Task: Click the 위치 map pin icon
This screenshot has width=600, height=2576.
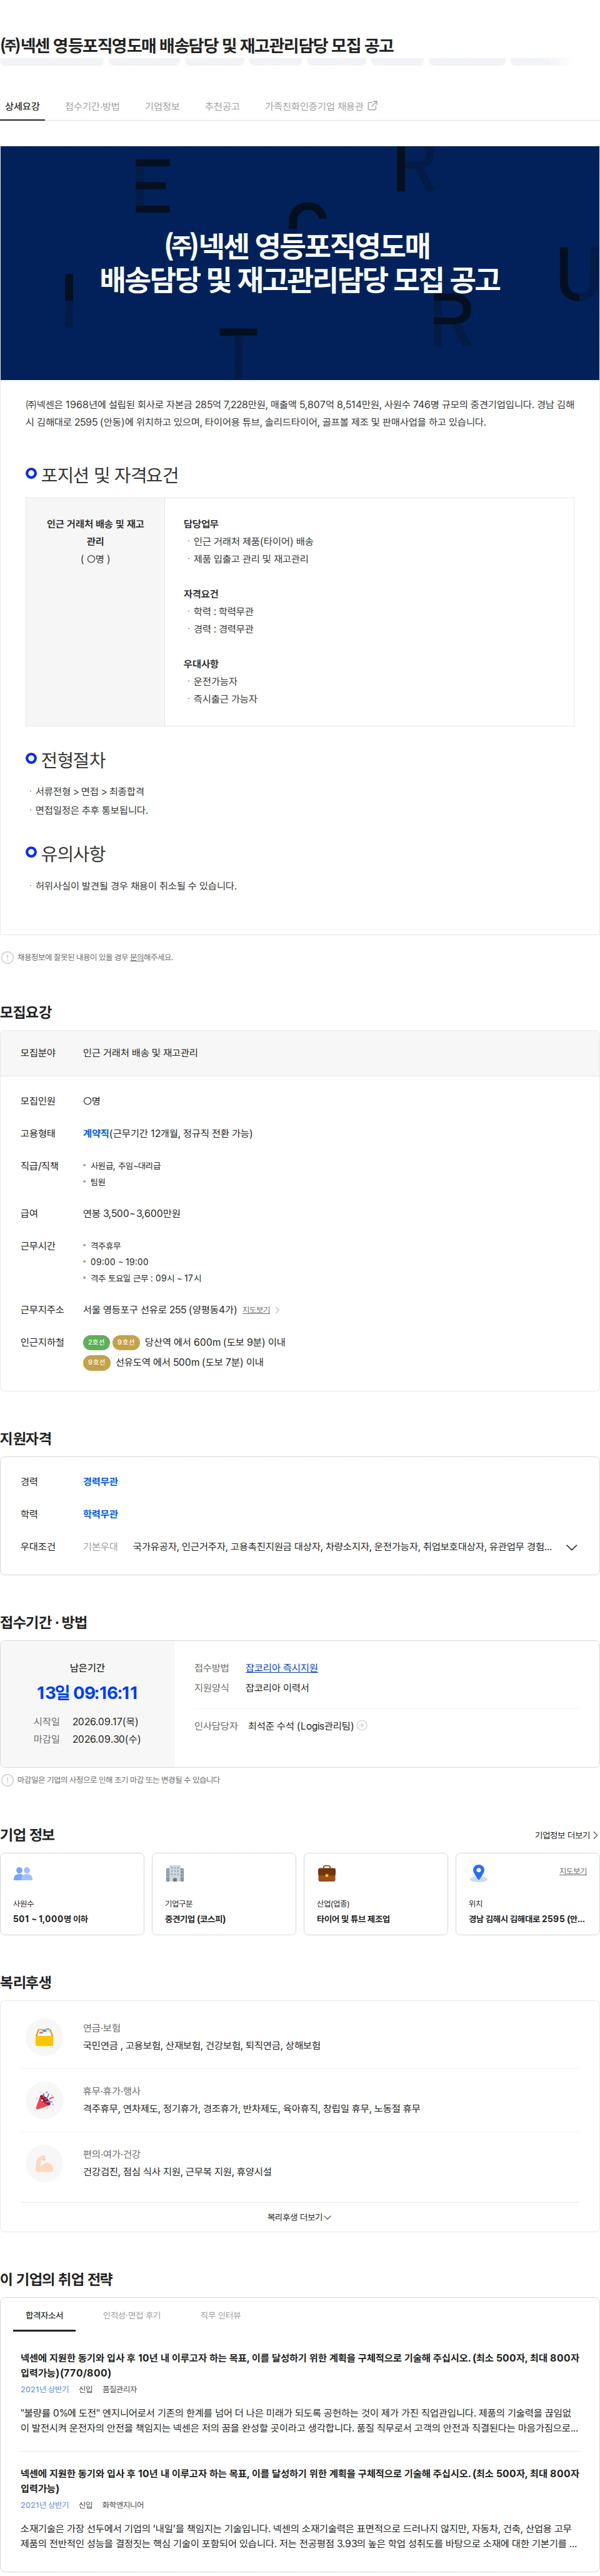Action: click(478, 1874)
